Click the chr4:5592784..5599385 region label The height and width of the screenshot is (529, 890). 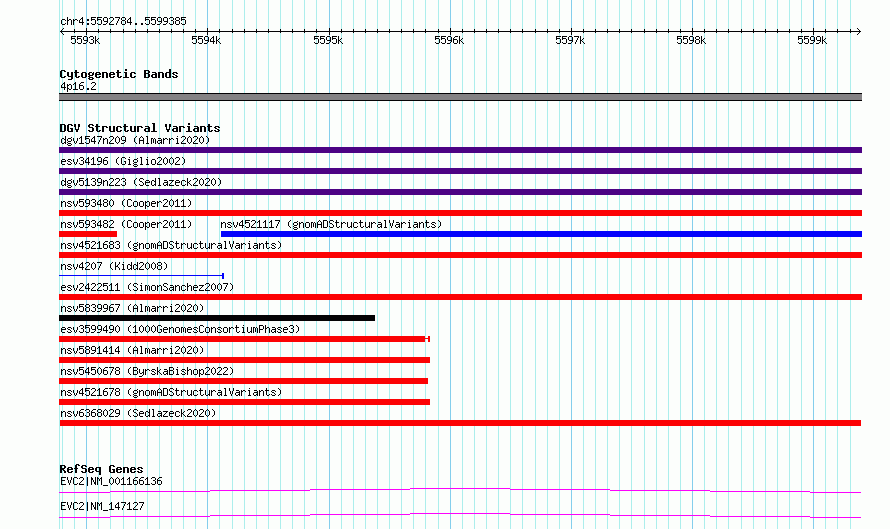(x=123, y=22)
